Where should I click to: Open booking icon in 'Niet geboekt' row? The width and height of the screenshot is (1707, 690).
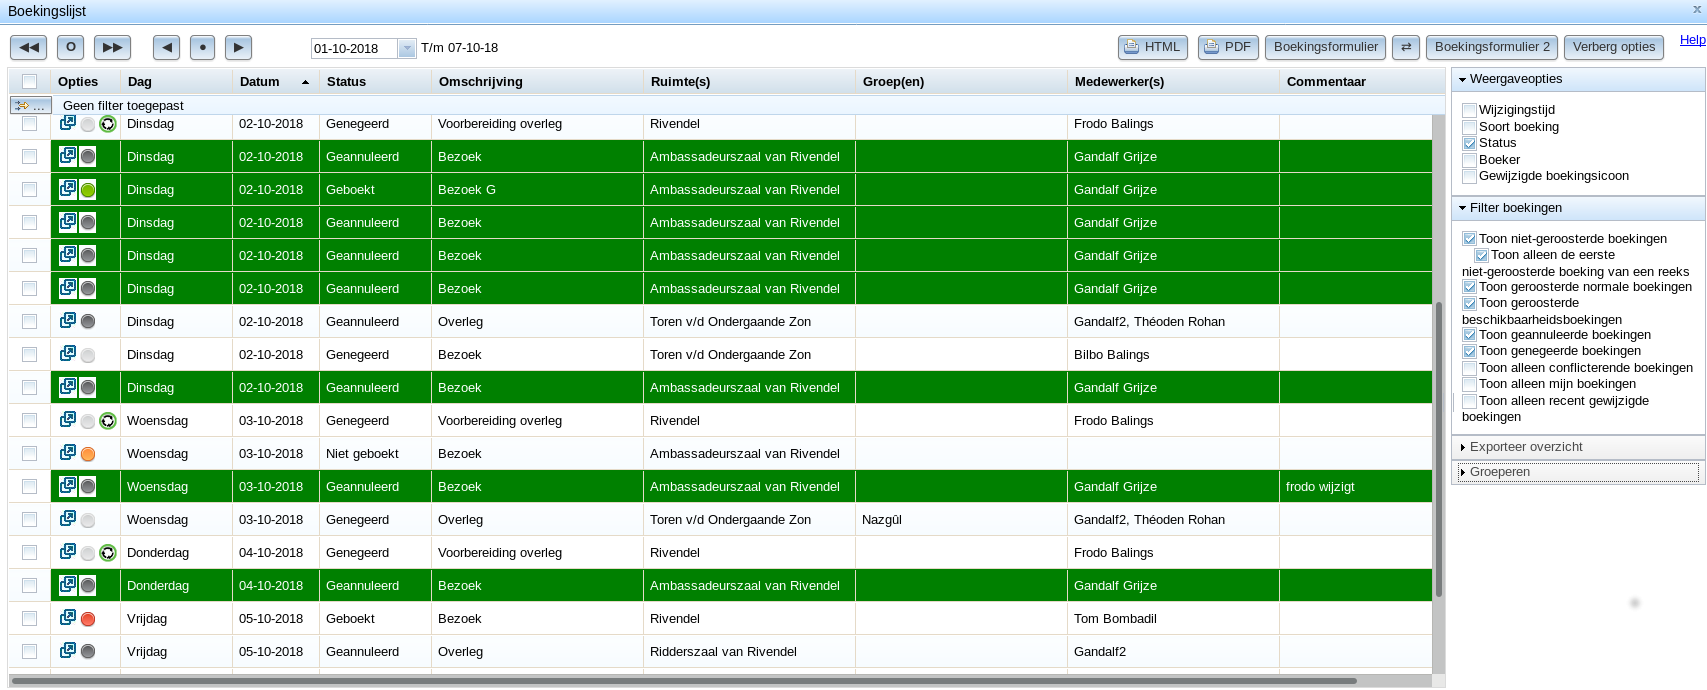point(68,453)
